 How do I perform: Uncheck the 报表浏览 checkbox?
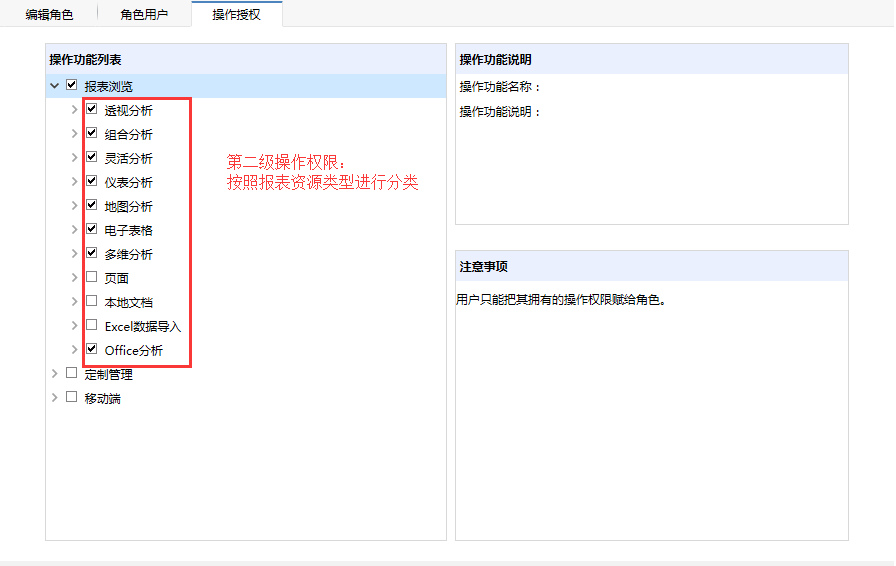coord(71,85)
